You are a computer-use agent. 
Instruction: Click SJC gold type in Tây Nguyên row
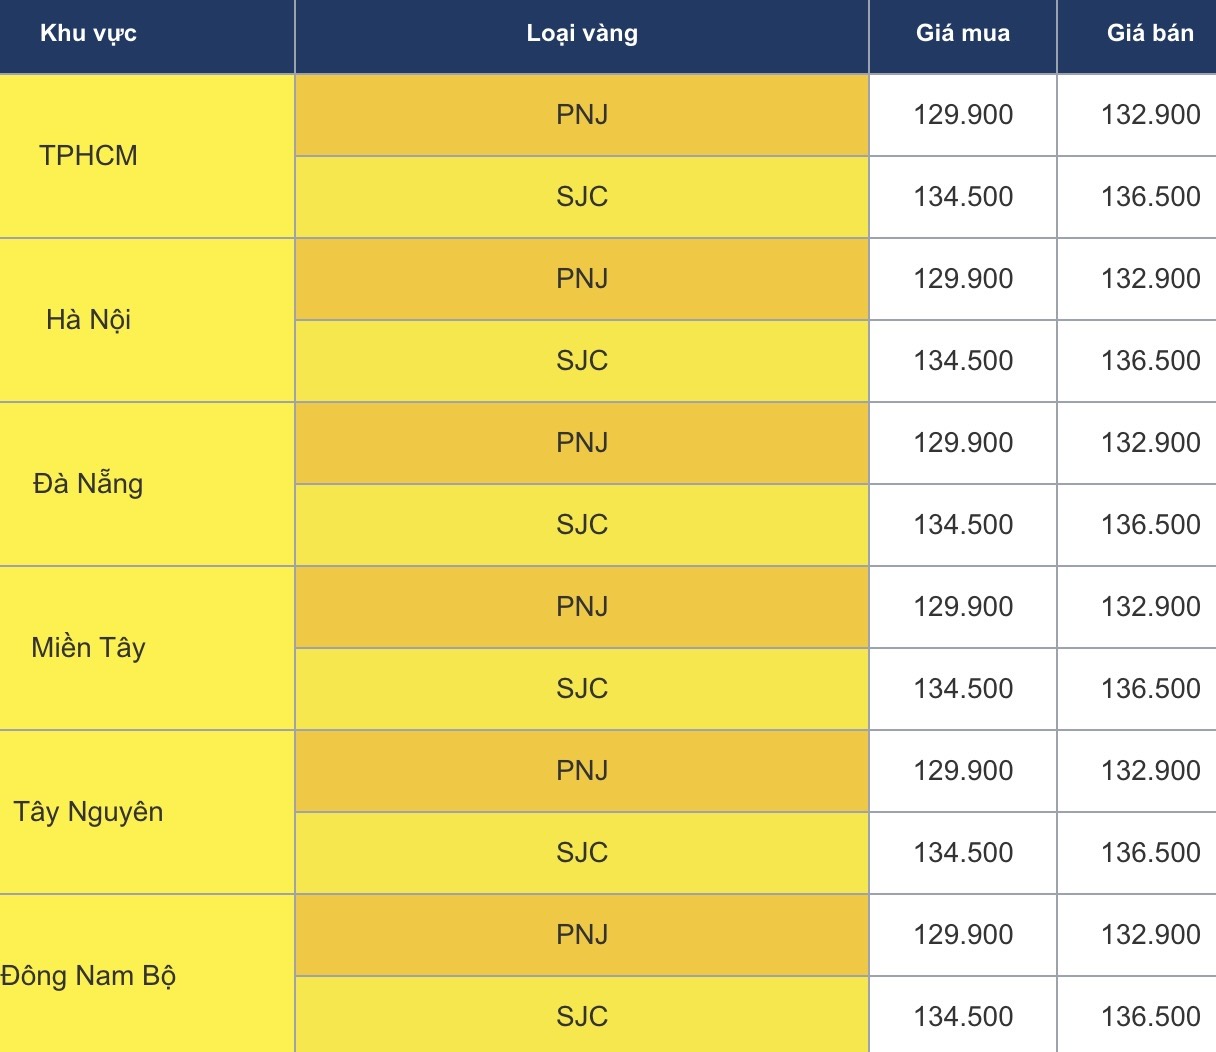[x=582, y=853]
